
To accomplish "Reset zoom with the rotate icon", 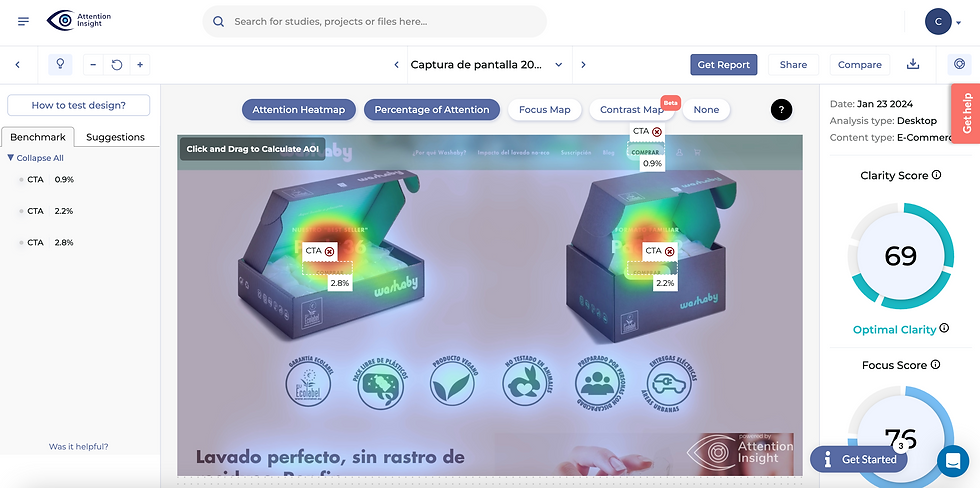I will click(x=116, y=64).
